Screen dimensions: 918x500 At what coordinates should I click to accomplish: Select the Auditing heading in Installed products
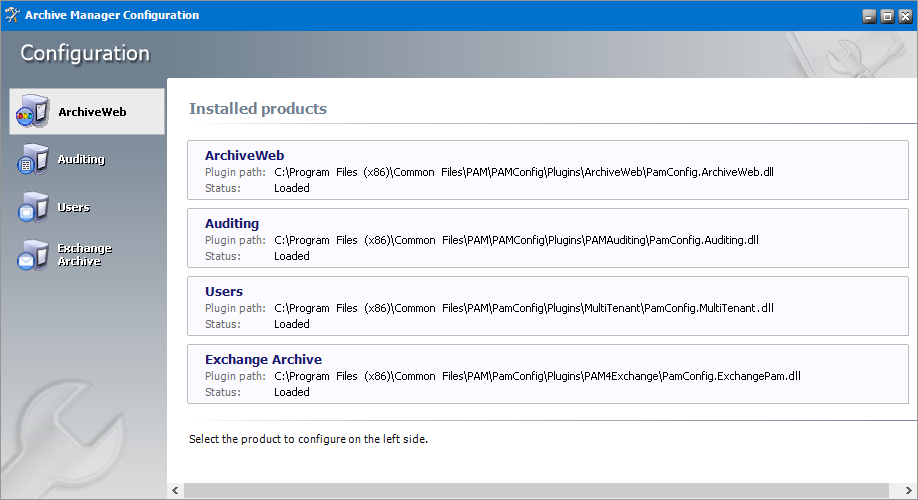tap(231, 223)
